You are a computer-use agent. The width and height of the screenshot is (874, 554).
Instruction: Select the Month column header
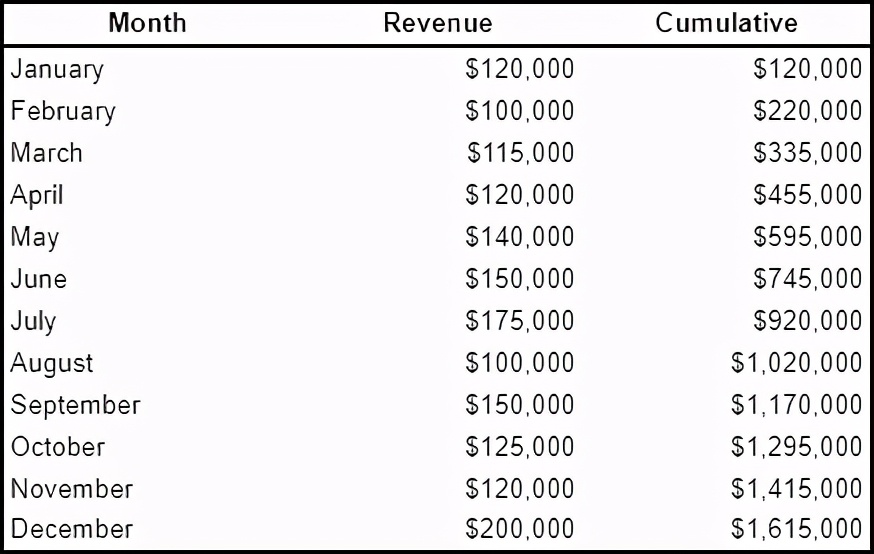click(147, 23)
